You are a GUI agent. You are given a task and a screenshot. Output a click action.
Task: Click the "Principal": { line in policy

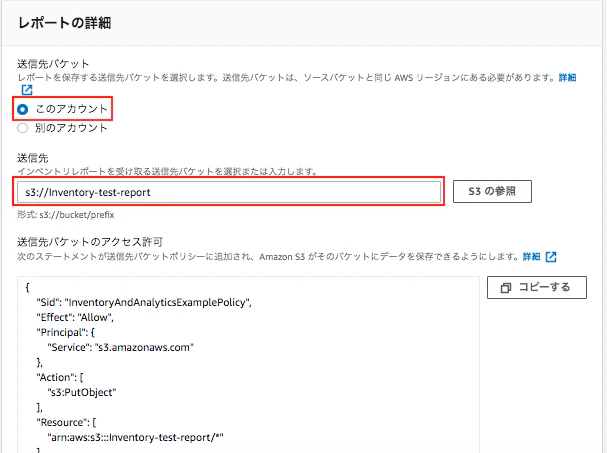click(x=65, y=333)
